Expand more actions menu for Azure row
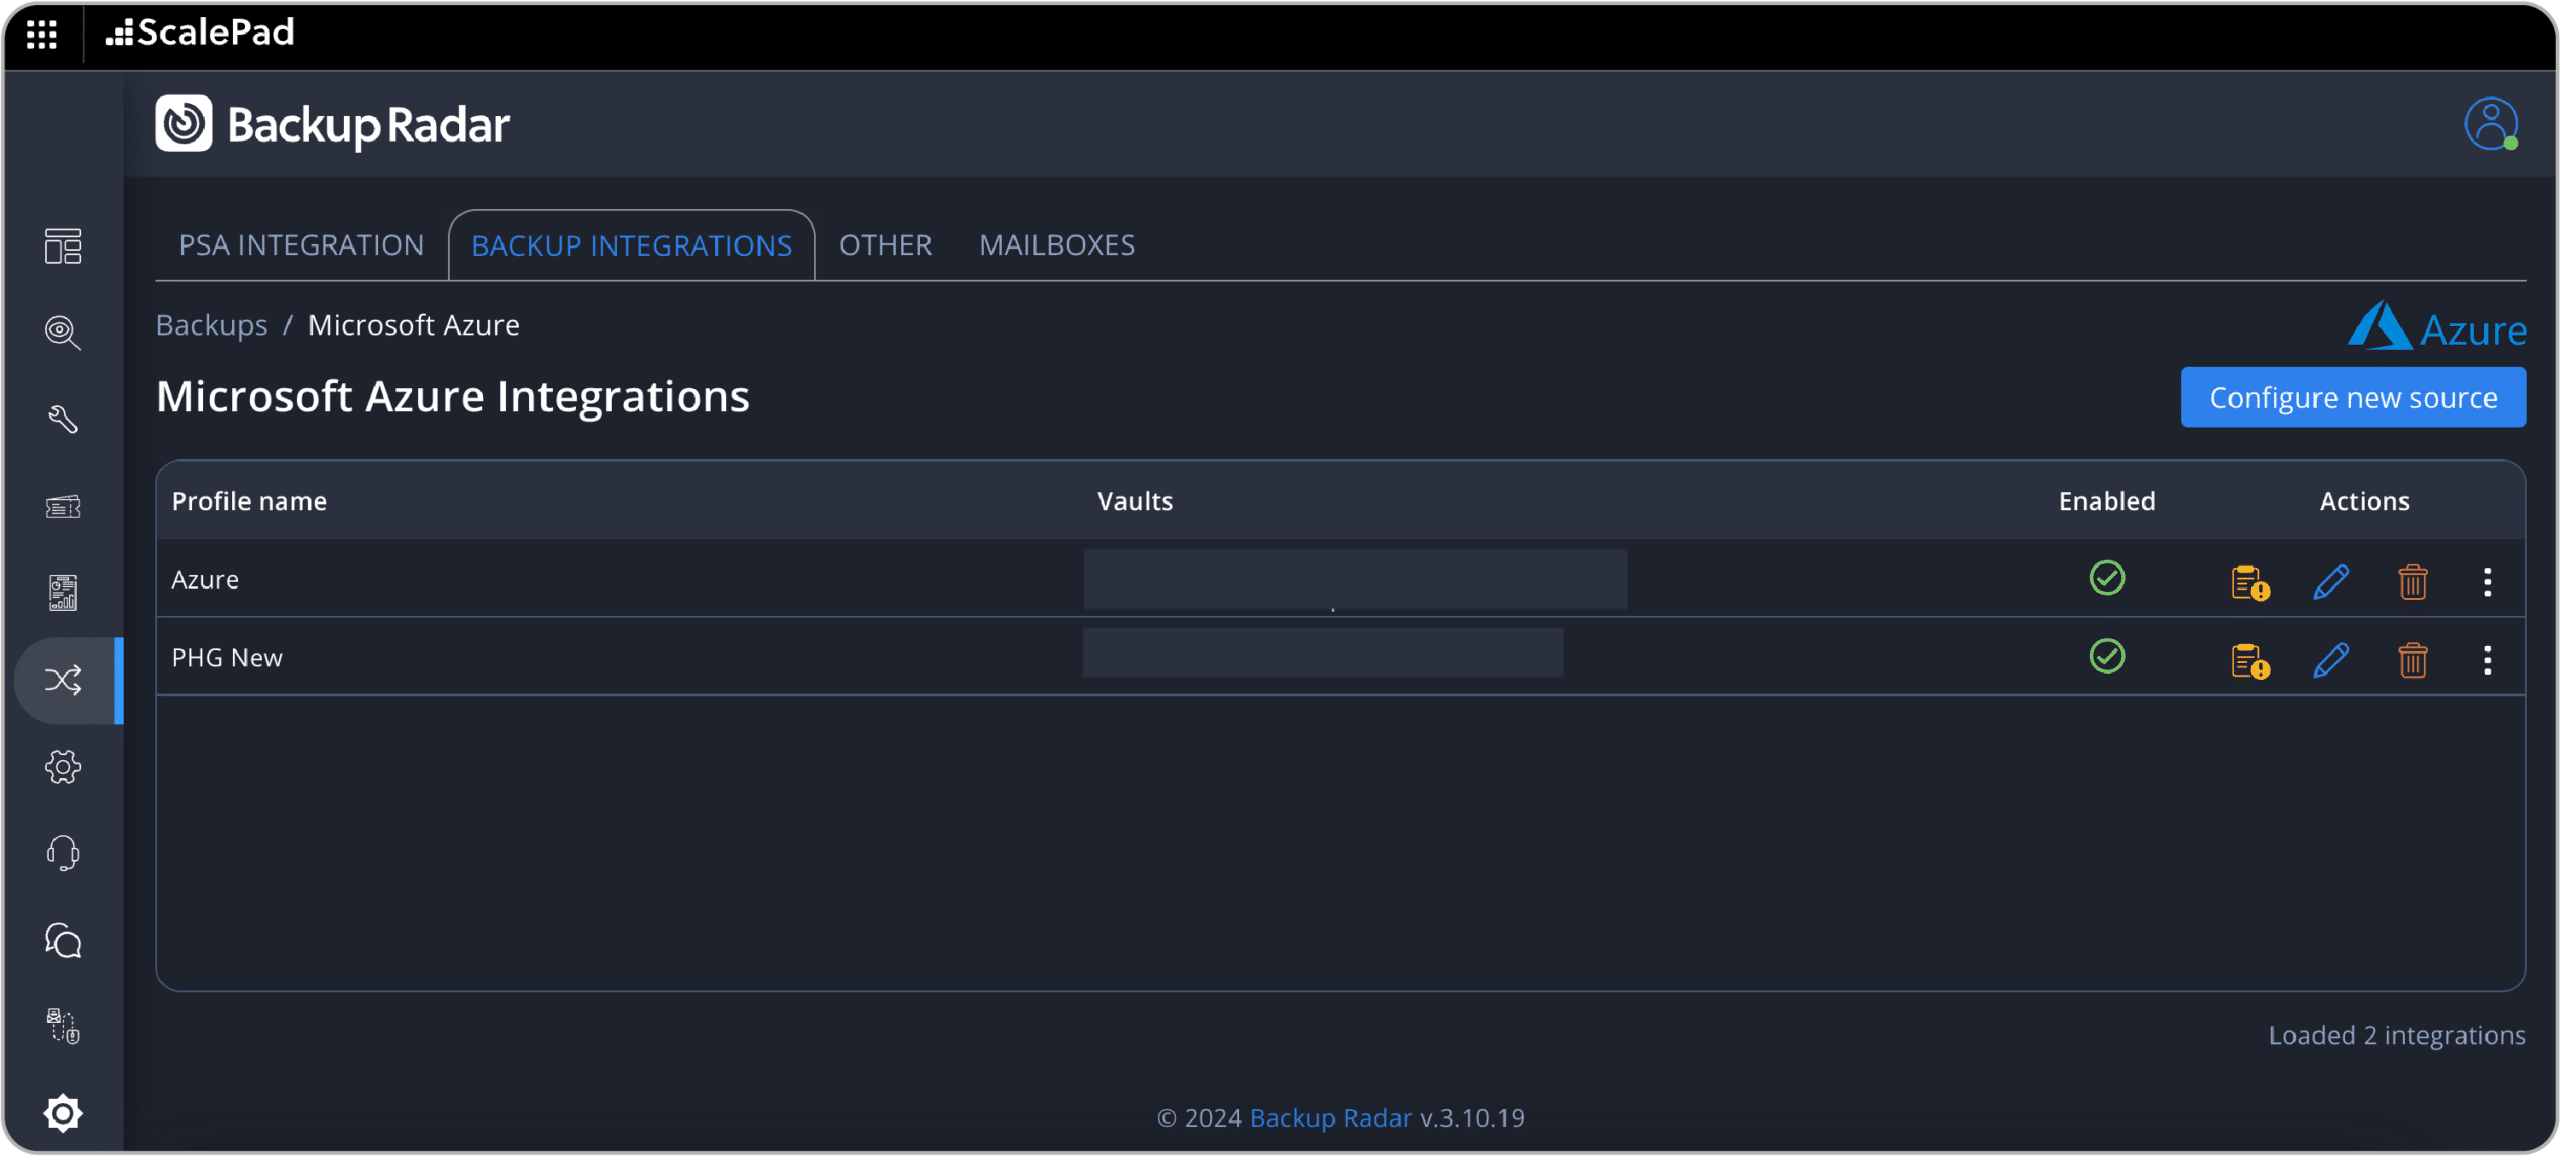 (x=2488, y=582)
